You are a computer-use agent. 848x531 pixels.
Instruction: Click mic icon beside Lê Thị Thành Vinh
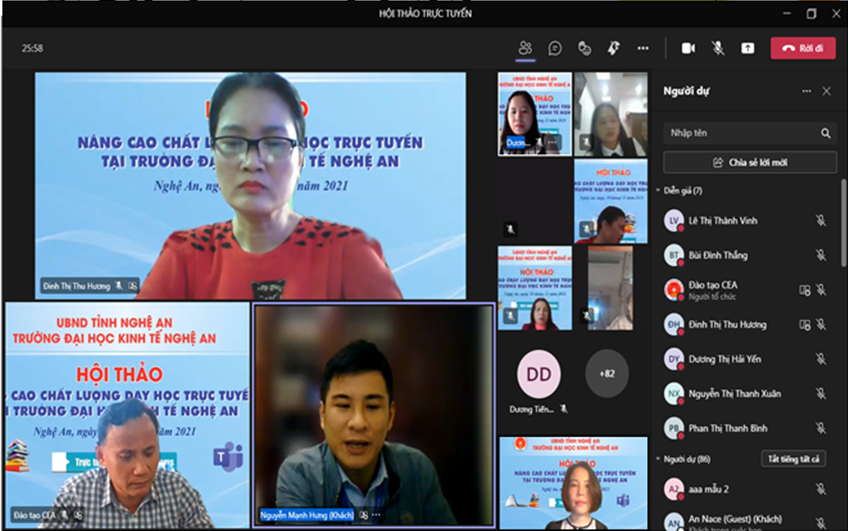pos(821,221)
